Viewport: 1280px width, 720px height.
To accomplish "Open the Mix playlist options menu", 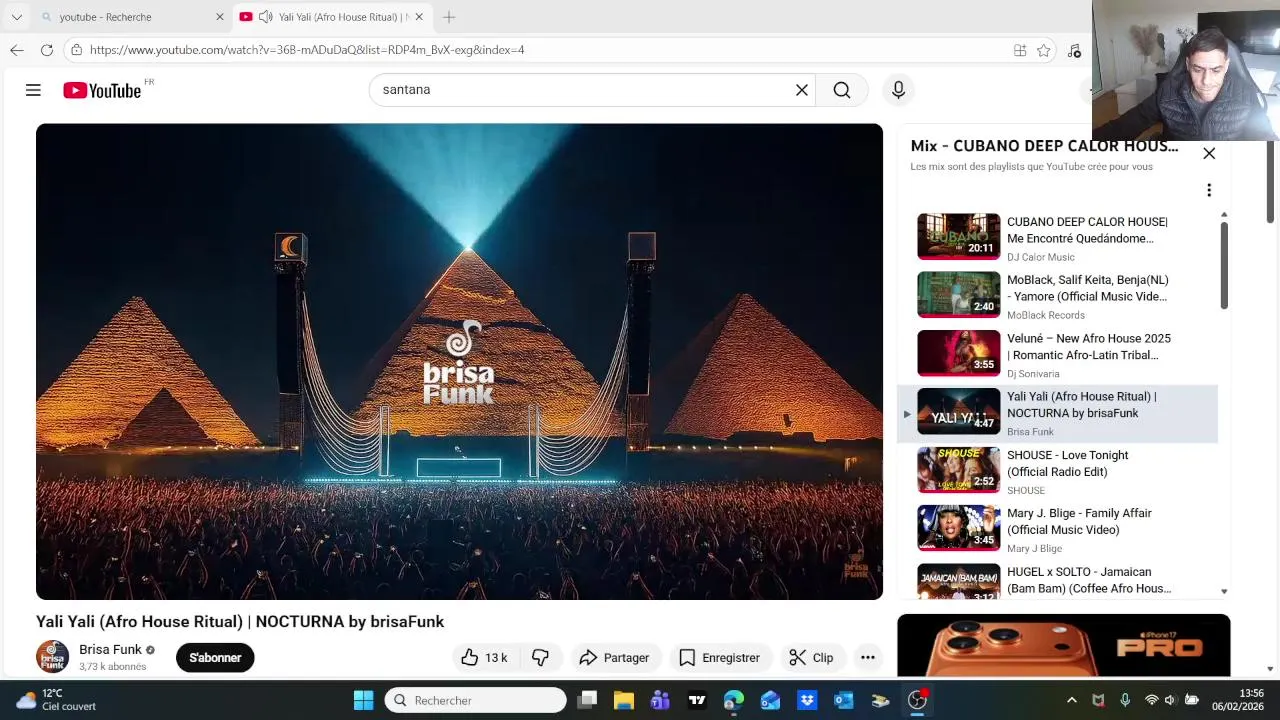I will coord(1209,190).
